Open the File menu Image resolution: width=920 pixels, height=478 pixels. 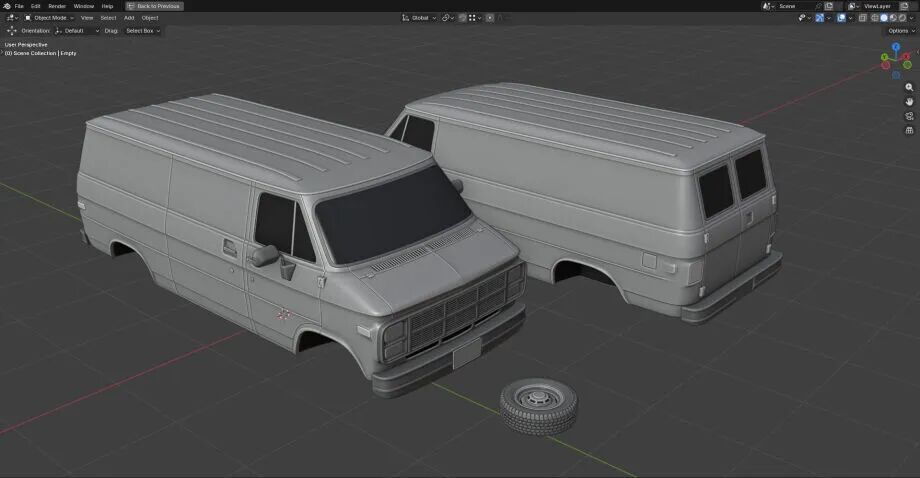point(19,6)
